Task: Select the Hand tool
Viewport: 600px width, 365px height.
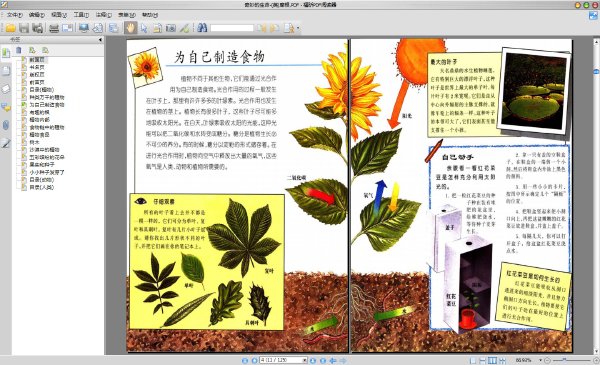Action: coord(130,28)
